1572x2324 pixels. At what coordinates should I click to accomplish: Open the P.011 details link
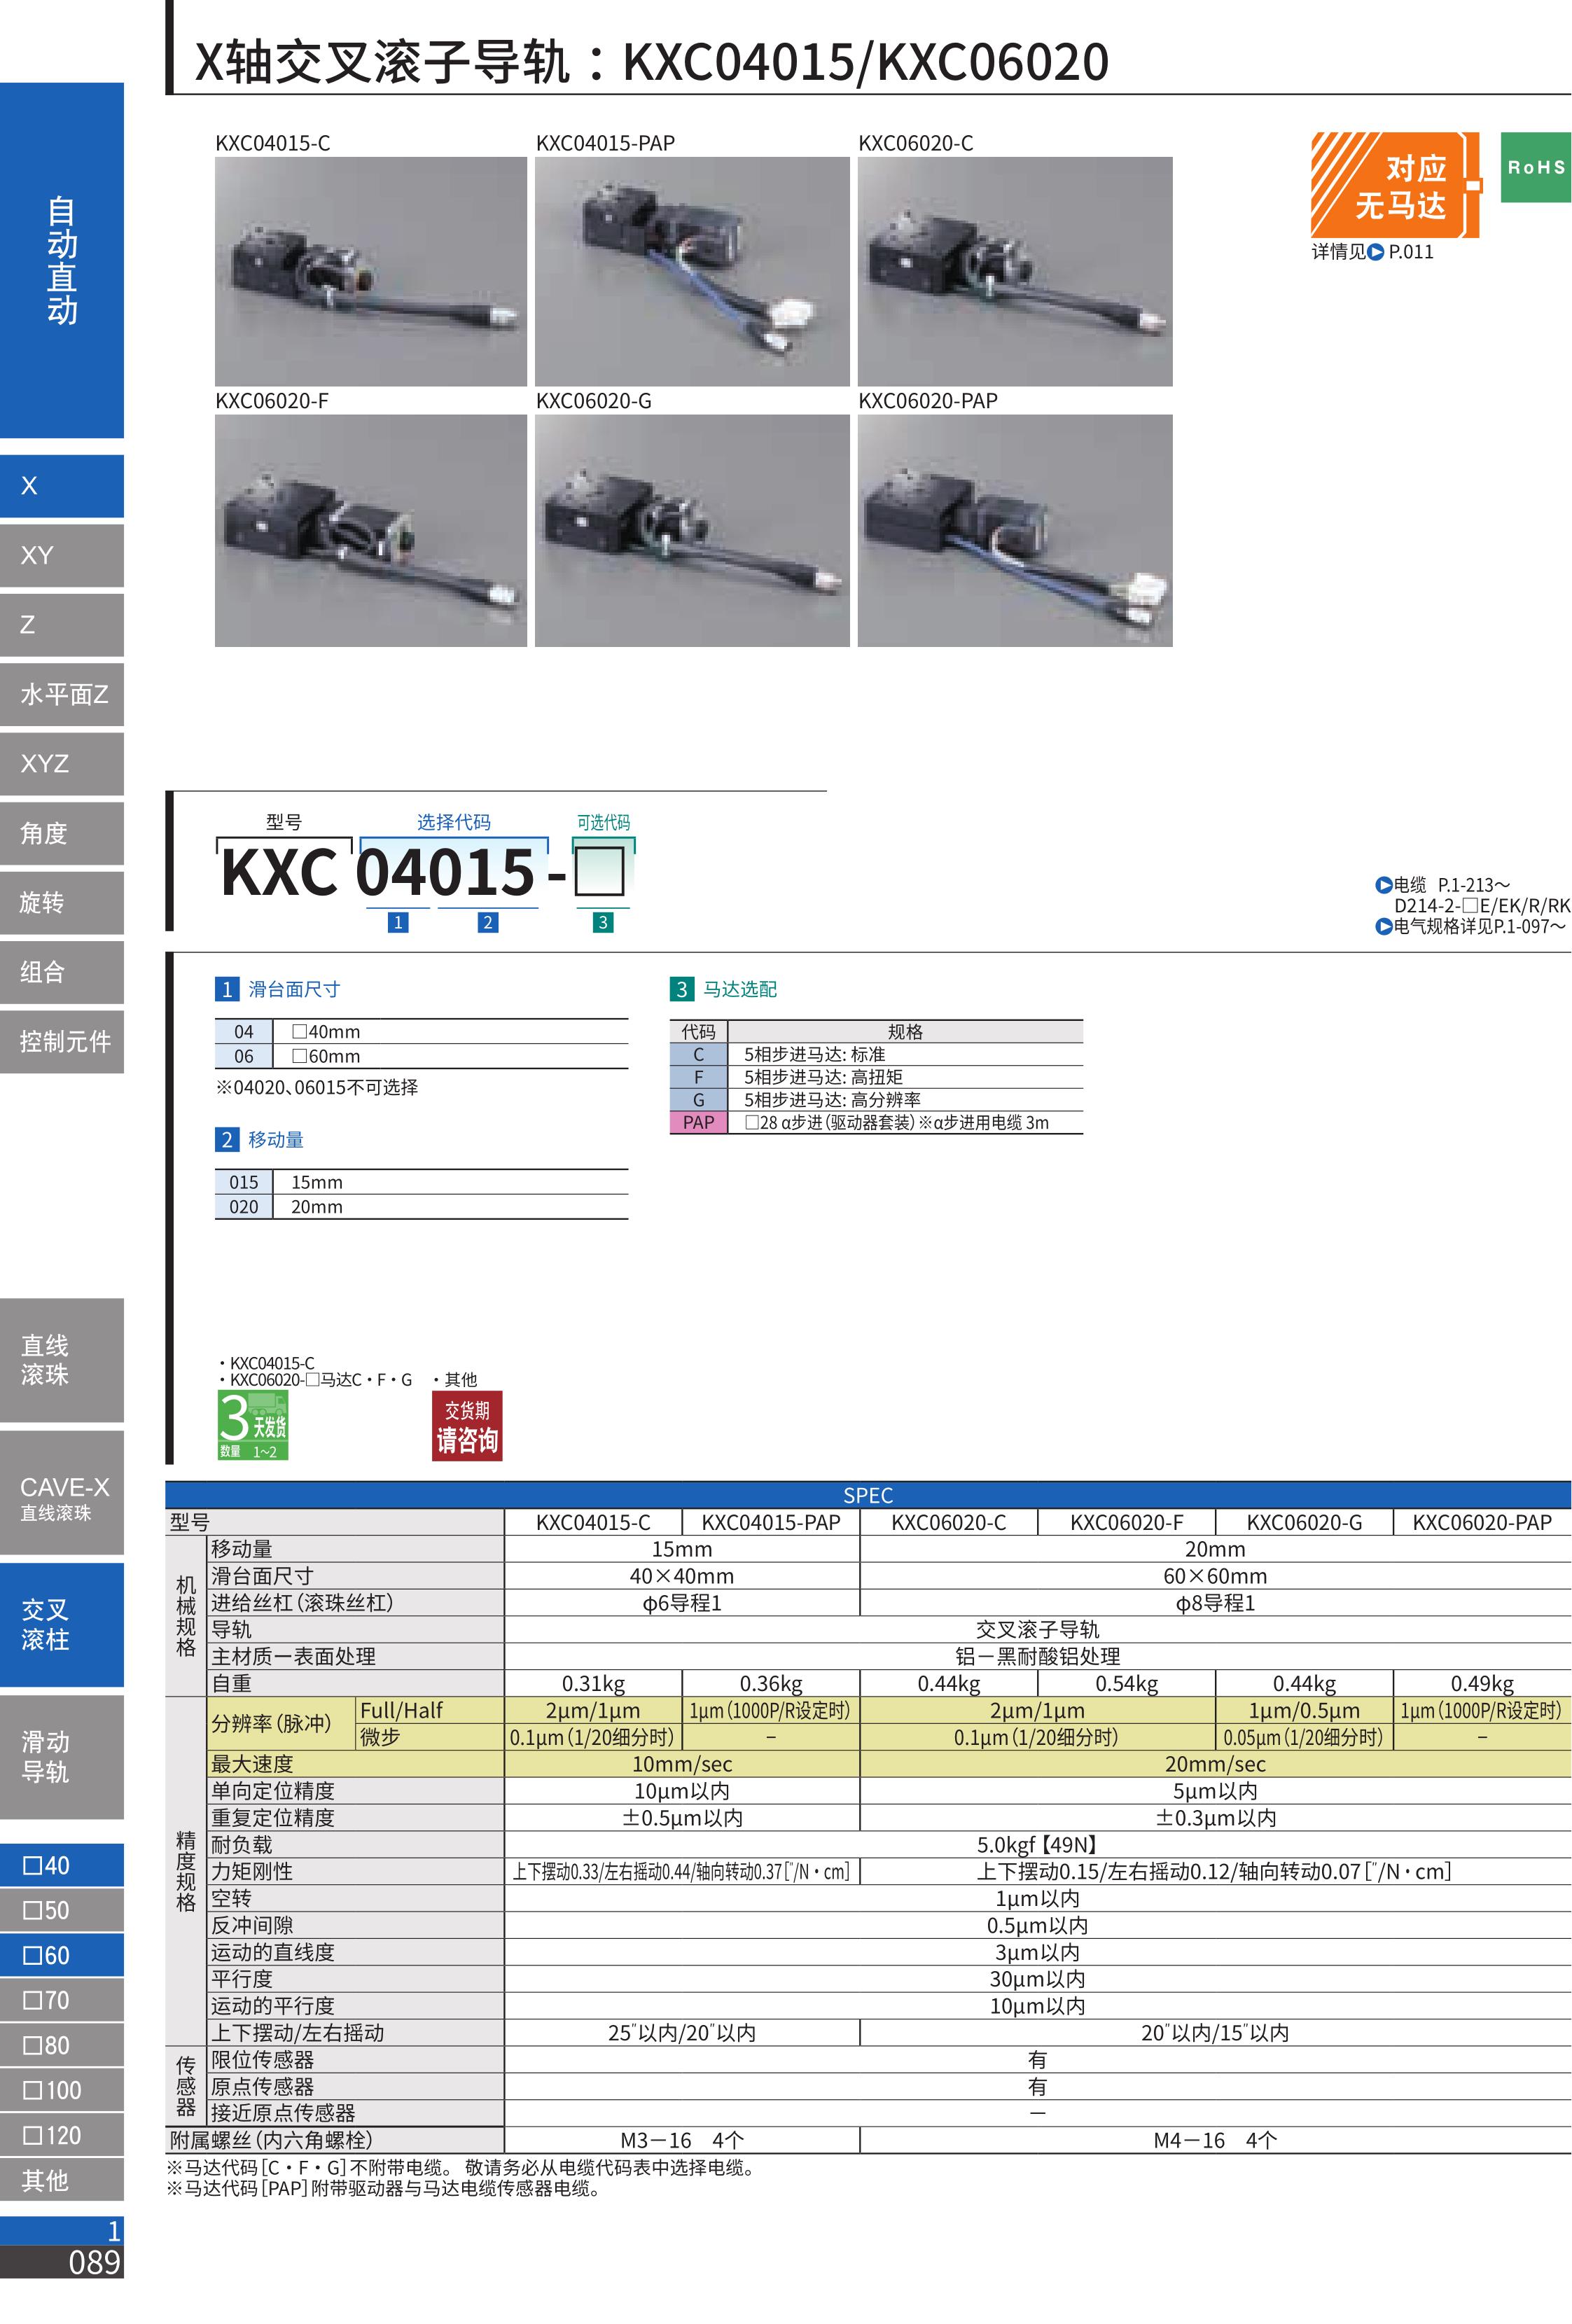click(x=1410, y=252)
